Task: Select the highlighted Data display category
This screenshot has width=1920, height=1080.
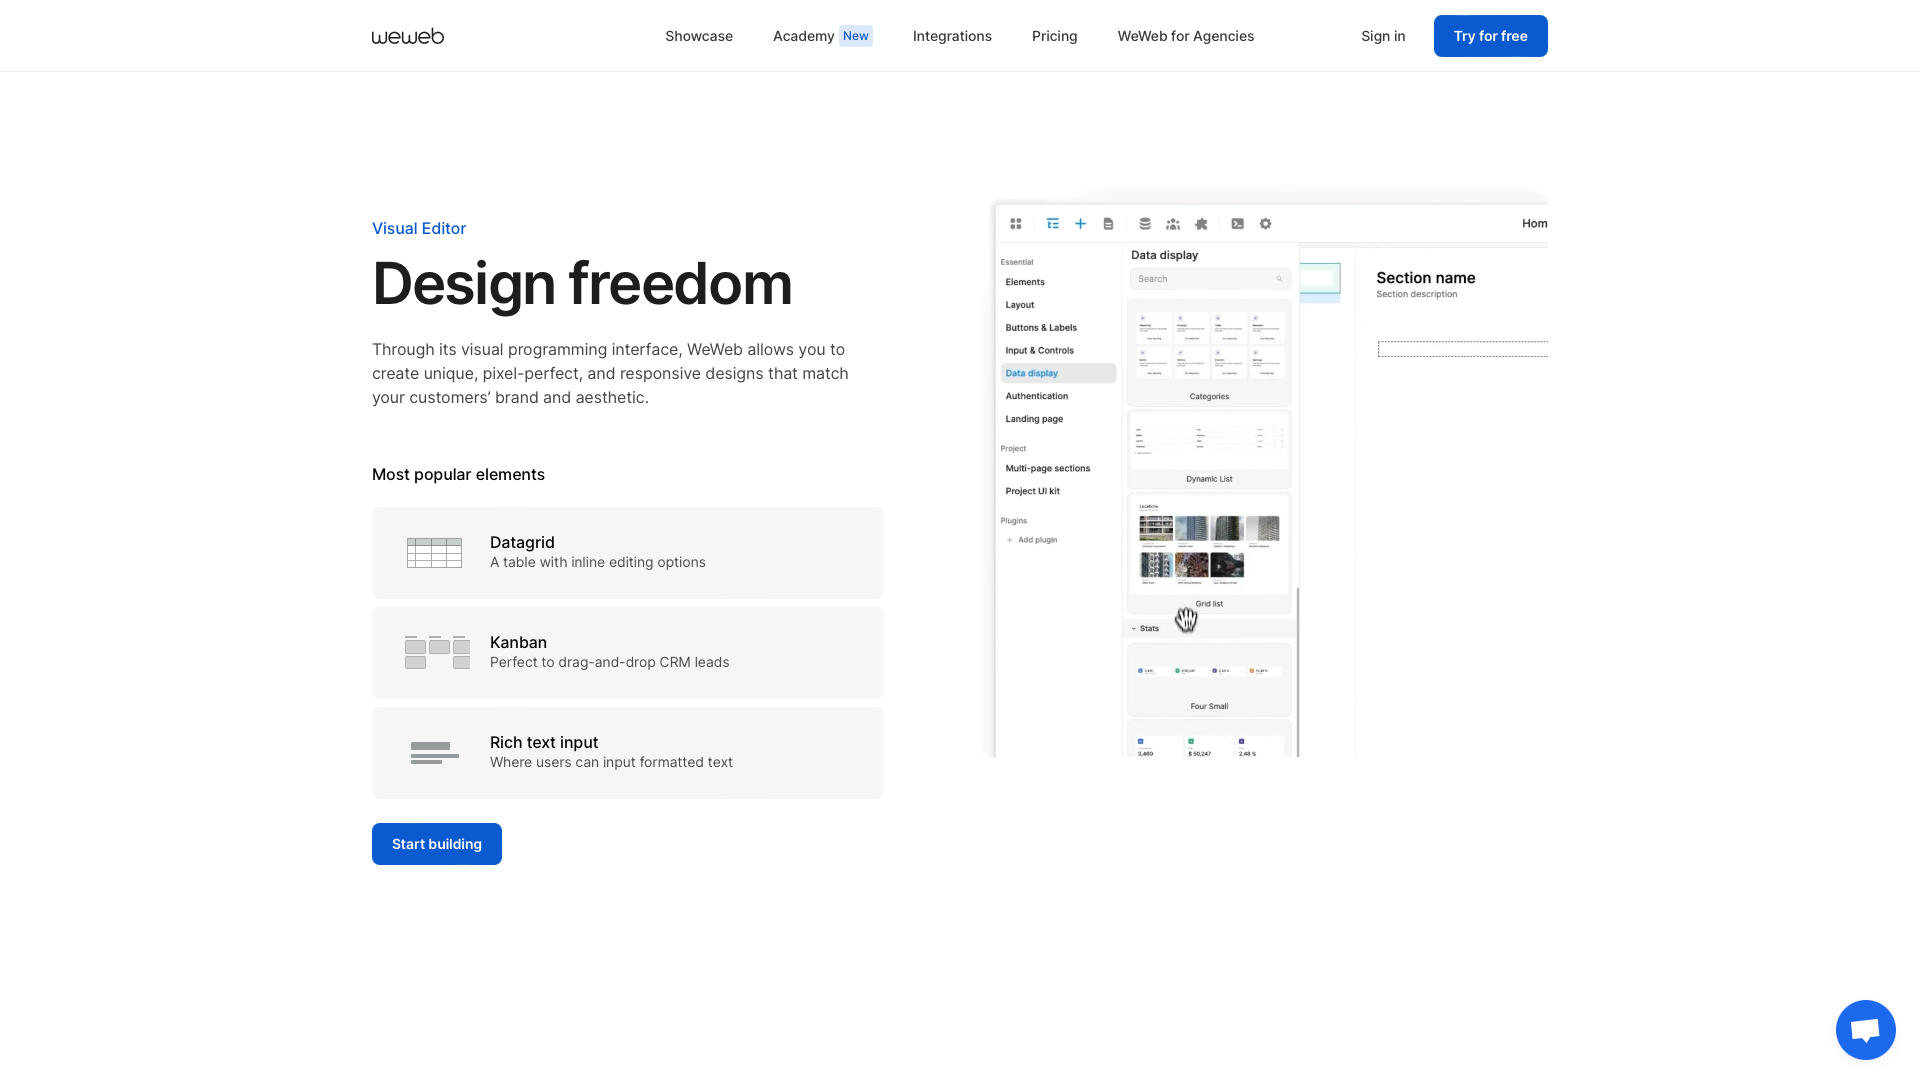Action: (1058, 373)
